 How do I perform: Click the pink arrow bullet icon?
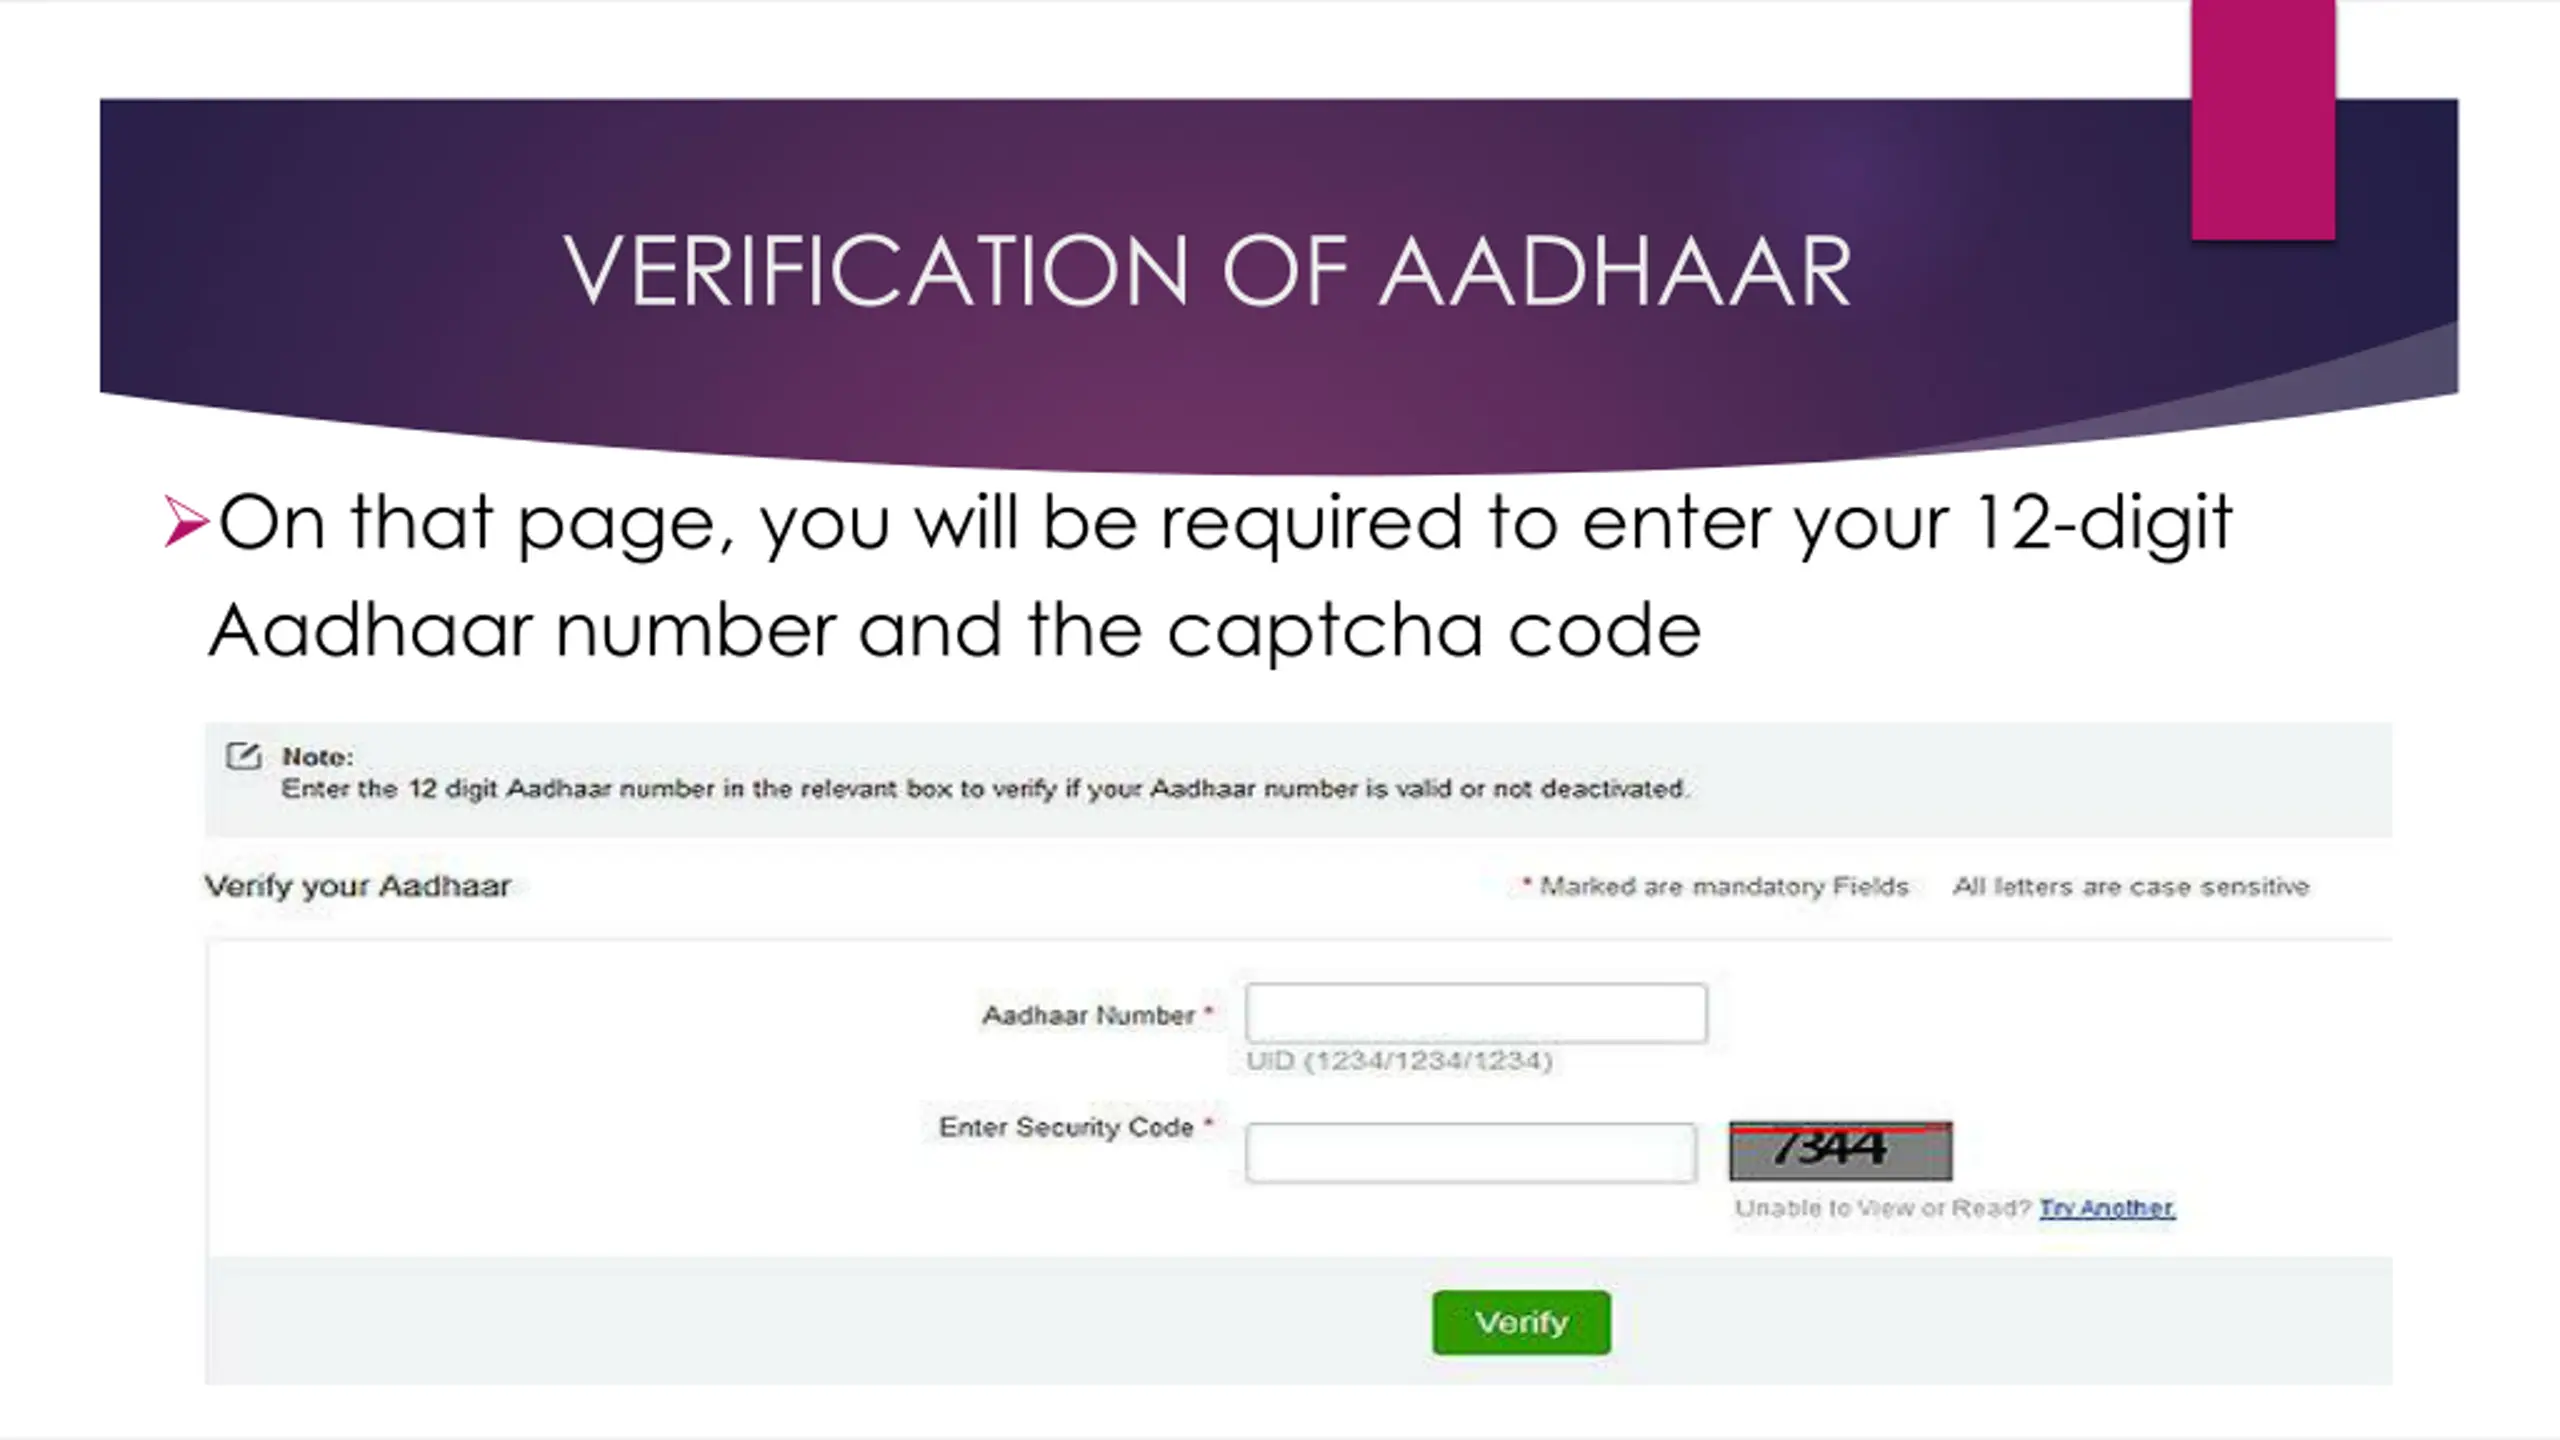coord(186,523)
